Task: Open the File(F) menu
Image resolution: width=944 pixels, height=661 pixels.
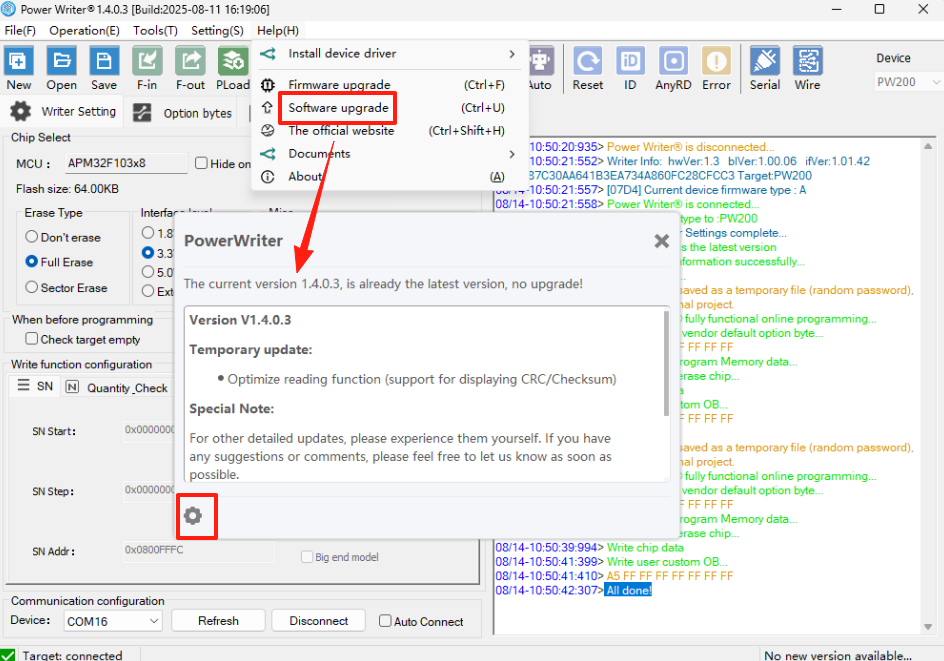Action: point(20,30)
